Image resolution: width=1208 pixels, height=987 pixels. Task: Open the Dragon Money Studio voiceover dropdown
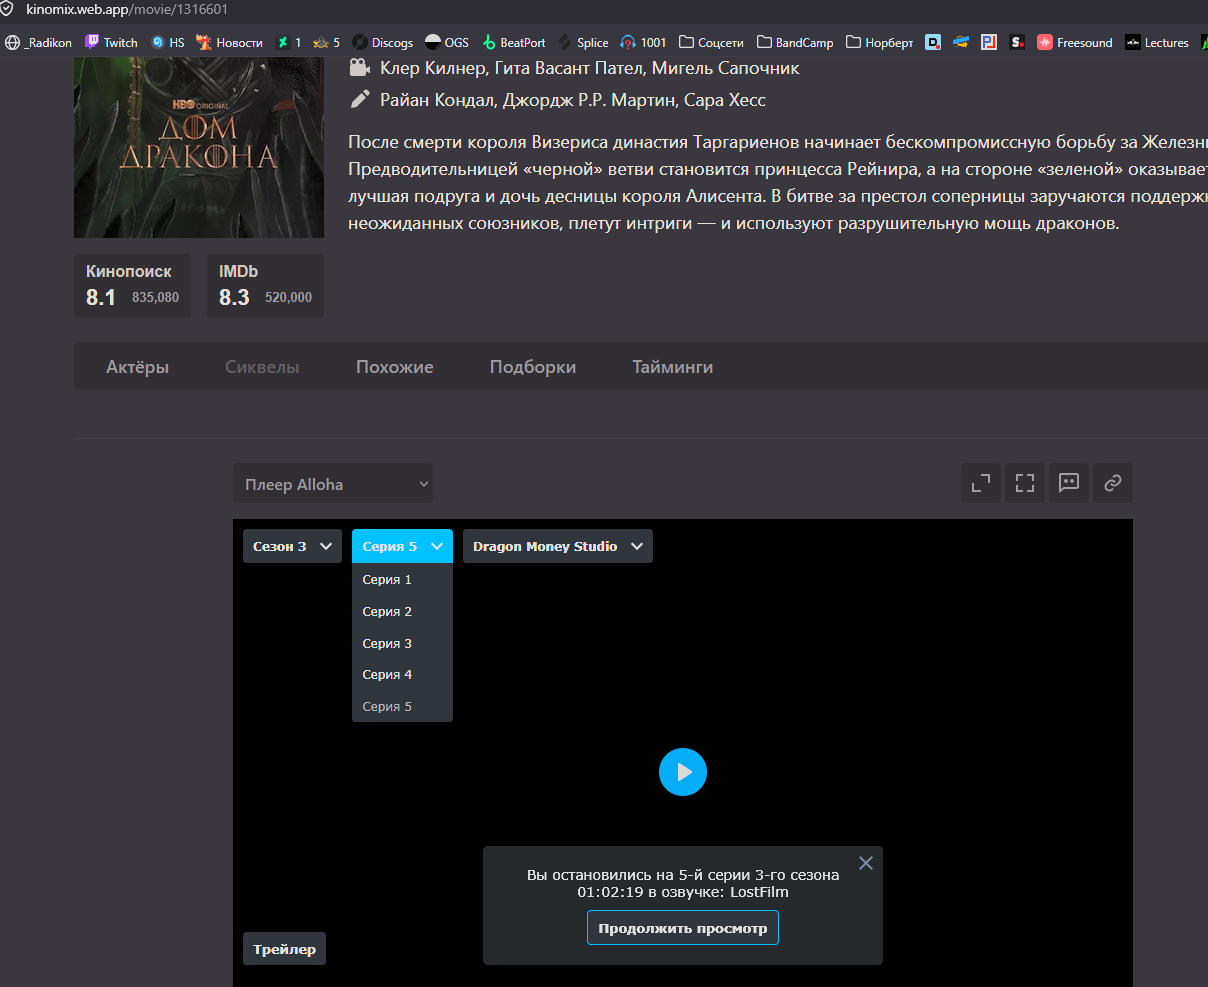pos(558,546)
